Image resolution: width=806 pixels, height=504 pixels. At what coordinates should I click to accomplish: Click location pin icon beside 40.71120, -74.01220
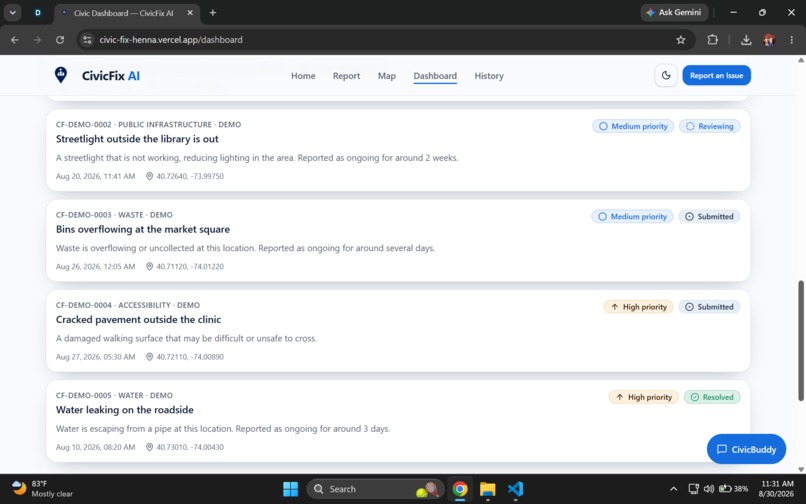pos(150,266)
